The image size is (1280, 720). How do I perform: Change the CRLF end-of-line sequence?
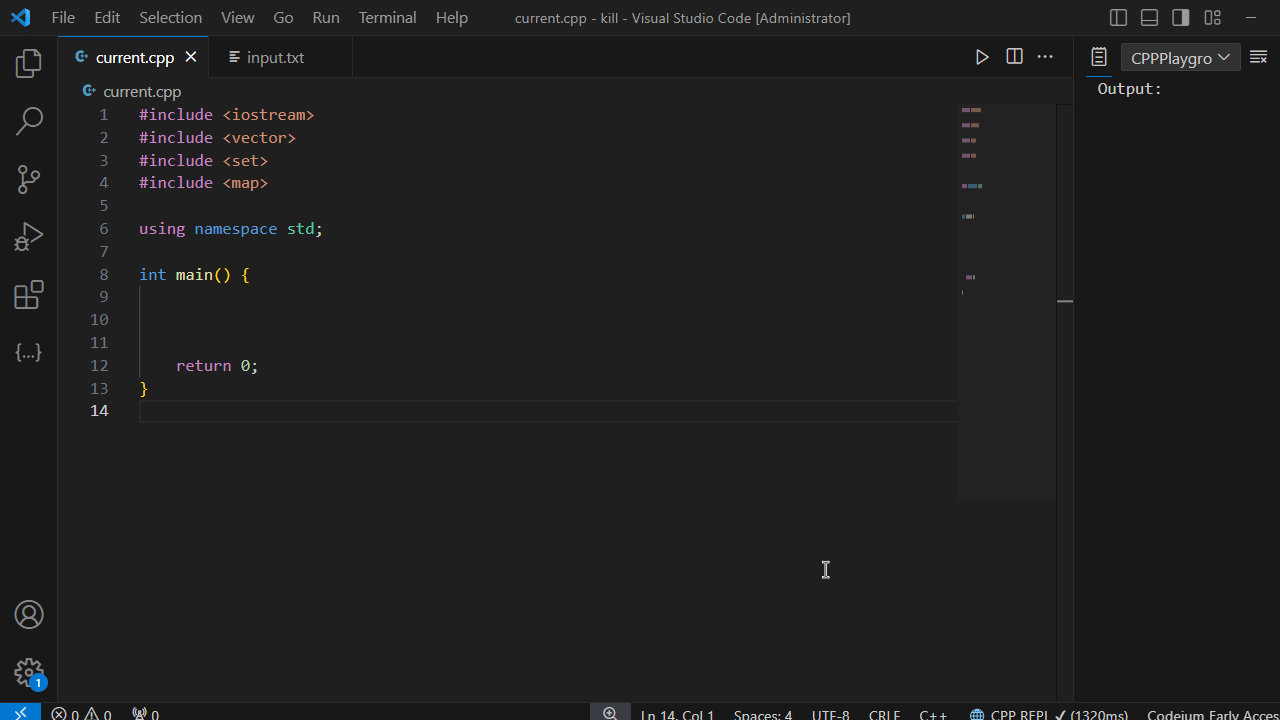pos(884,714)
